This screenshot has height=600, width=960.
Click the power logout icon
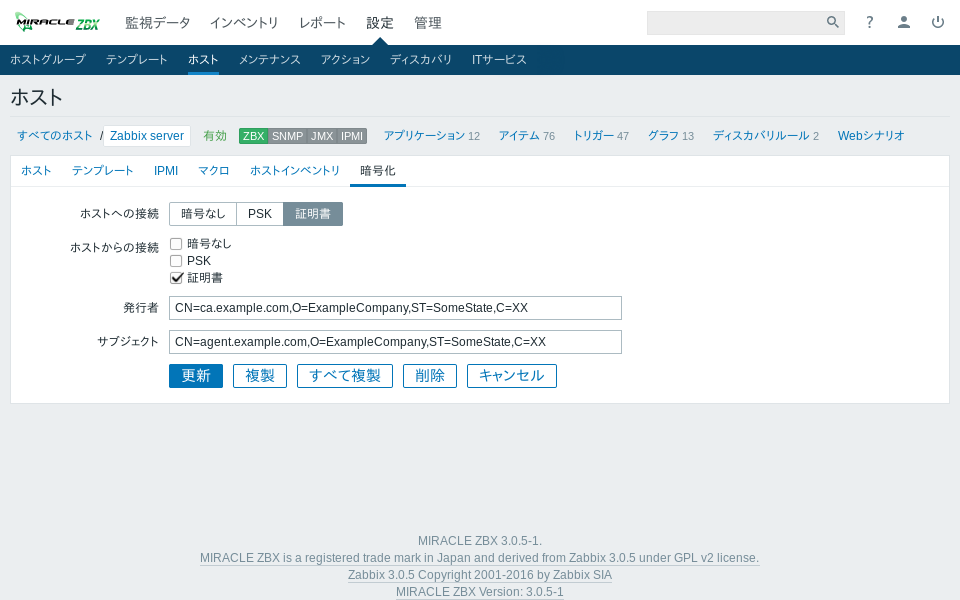[938, 22]
